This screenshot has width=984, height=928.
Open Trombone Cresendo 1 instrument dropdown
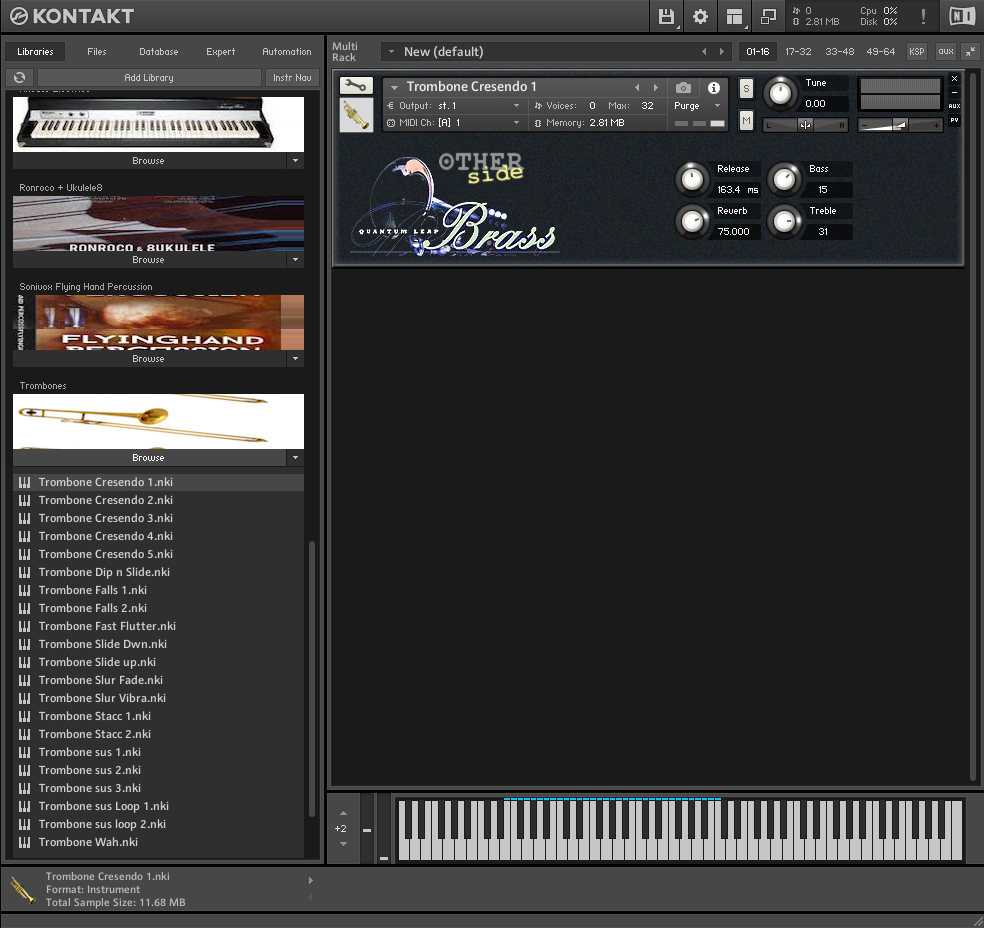click(x=395, y=87)
